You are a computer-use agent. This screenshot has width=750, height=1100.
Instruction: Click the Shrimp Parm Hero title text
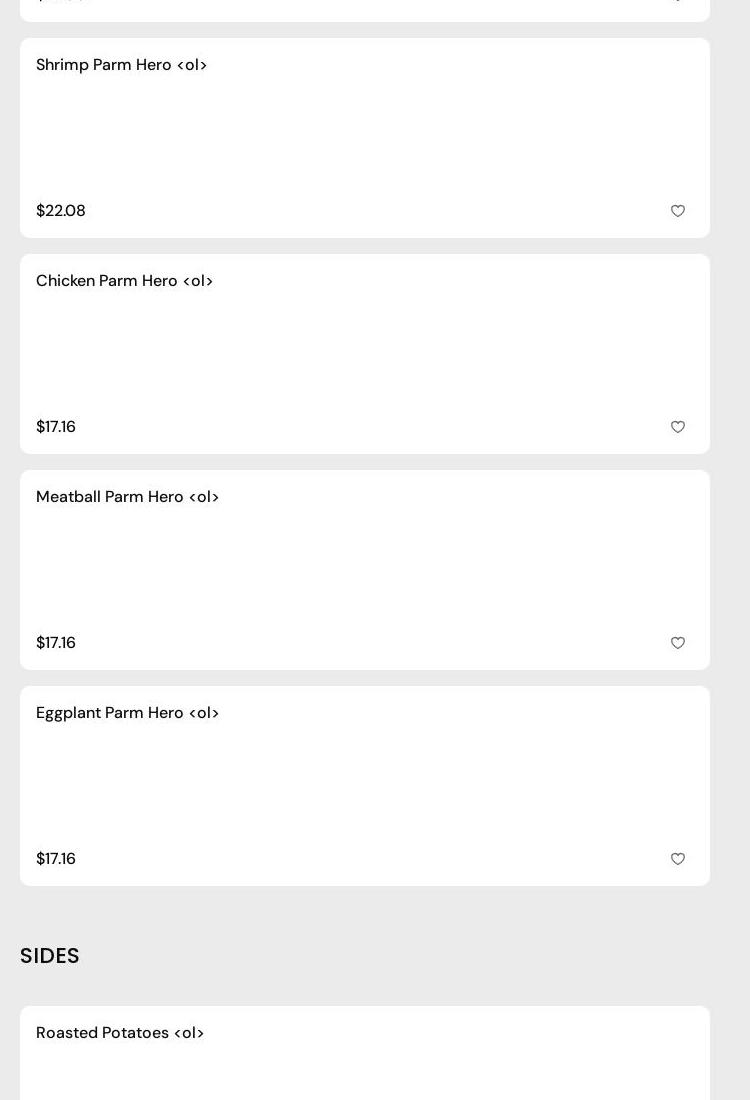coord(121,65)
